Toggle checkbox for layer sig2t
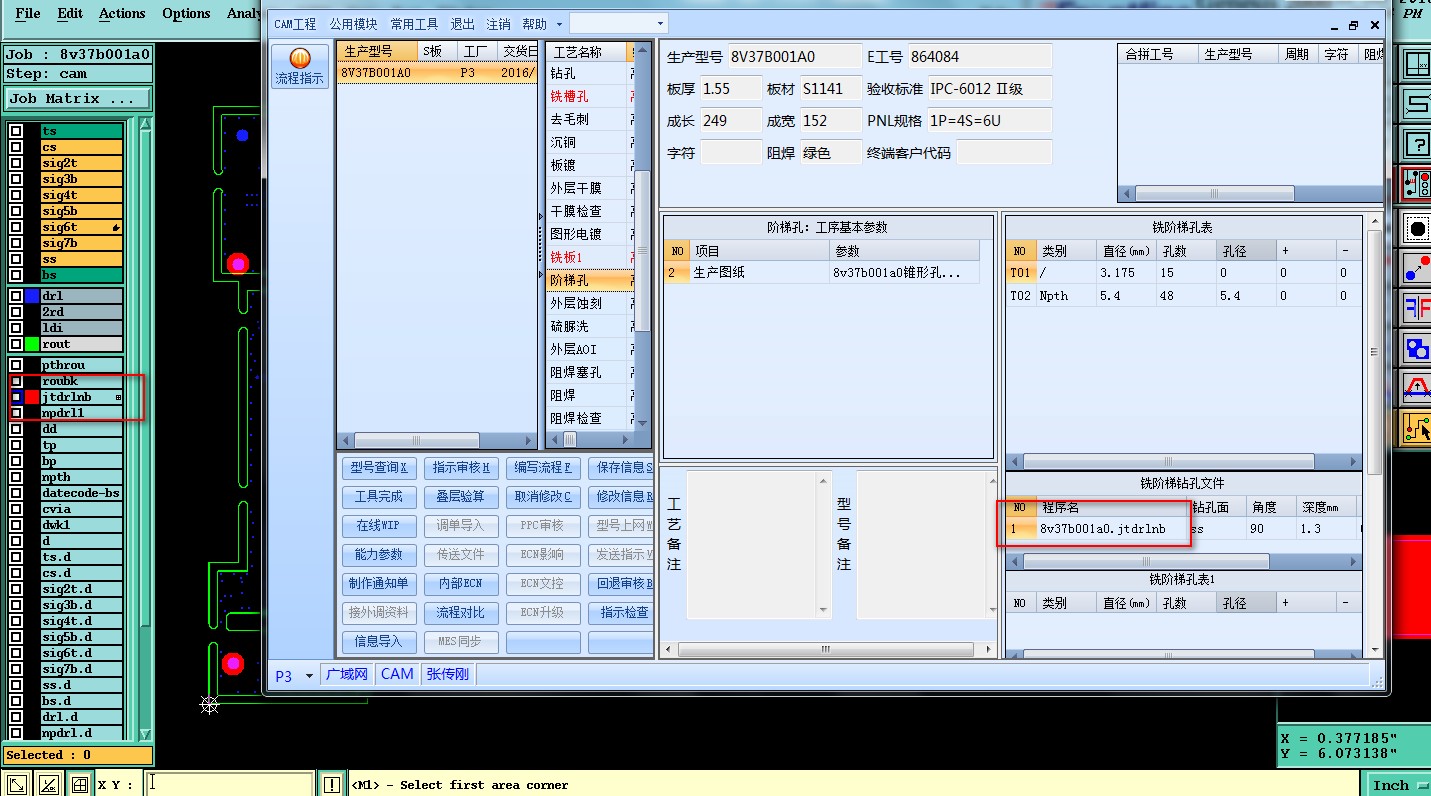The height and width of the screenshot is (796, 1431). coord(16,163)
